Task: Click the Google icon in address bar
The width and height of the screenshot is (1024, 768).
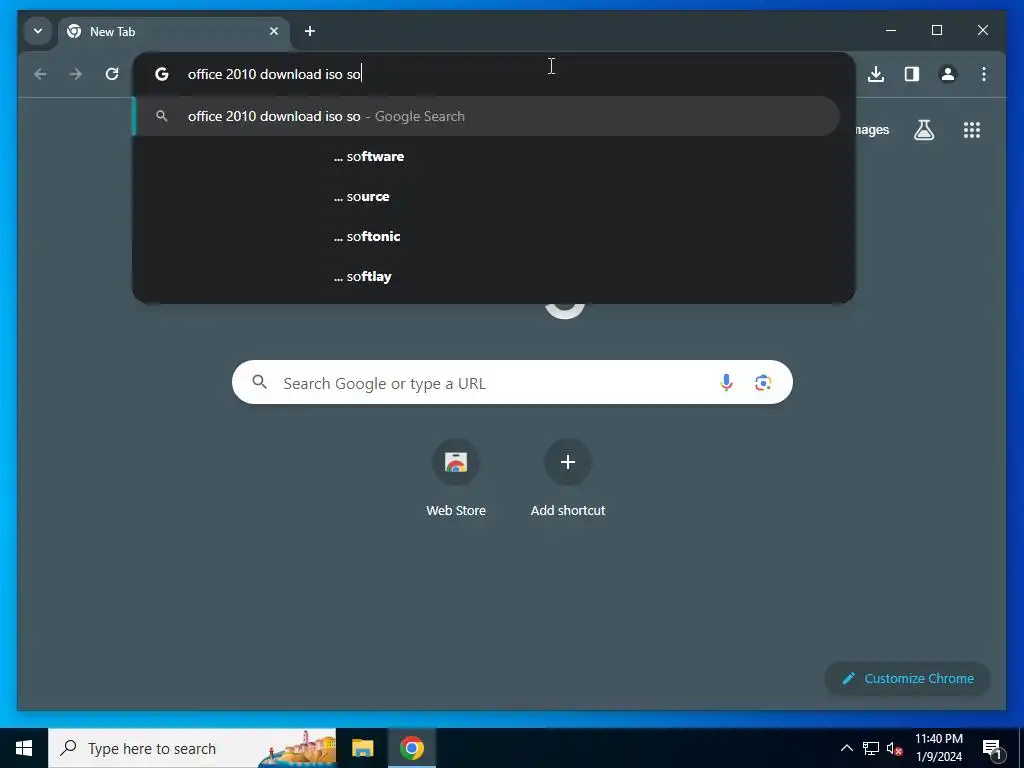Action: coord(162,74)
